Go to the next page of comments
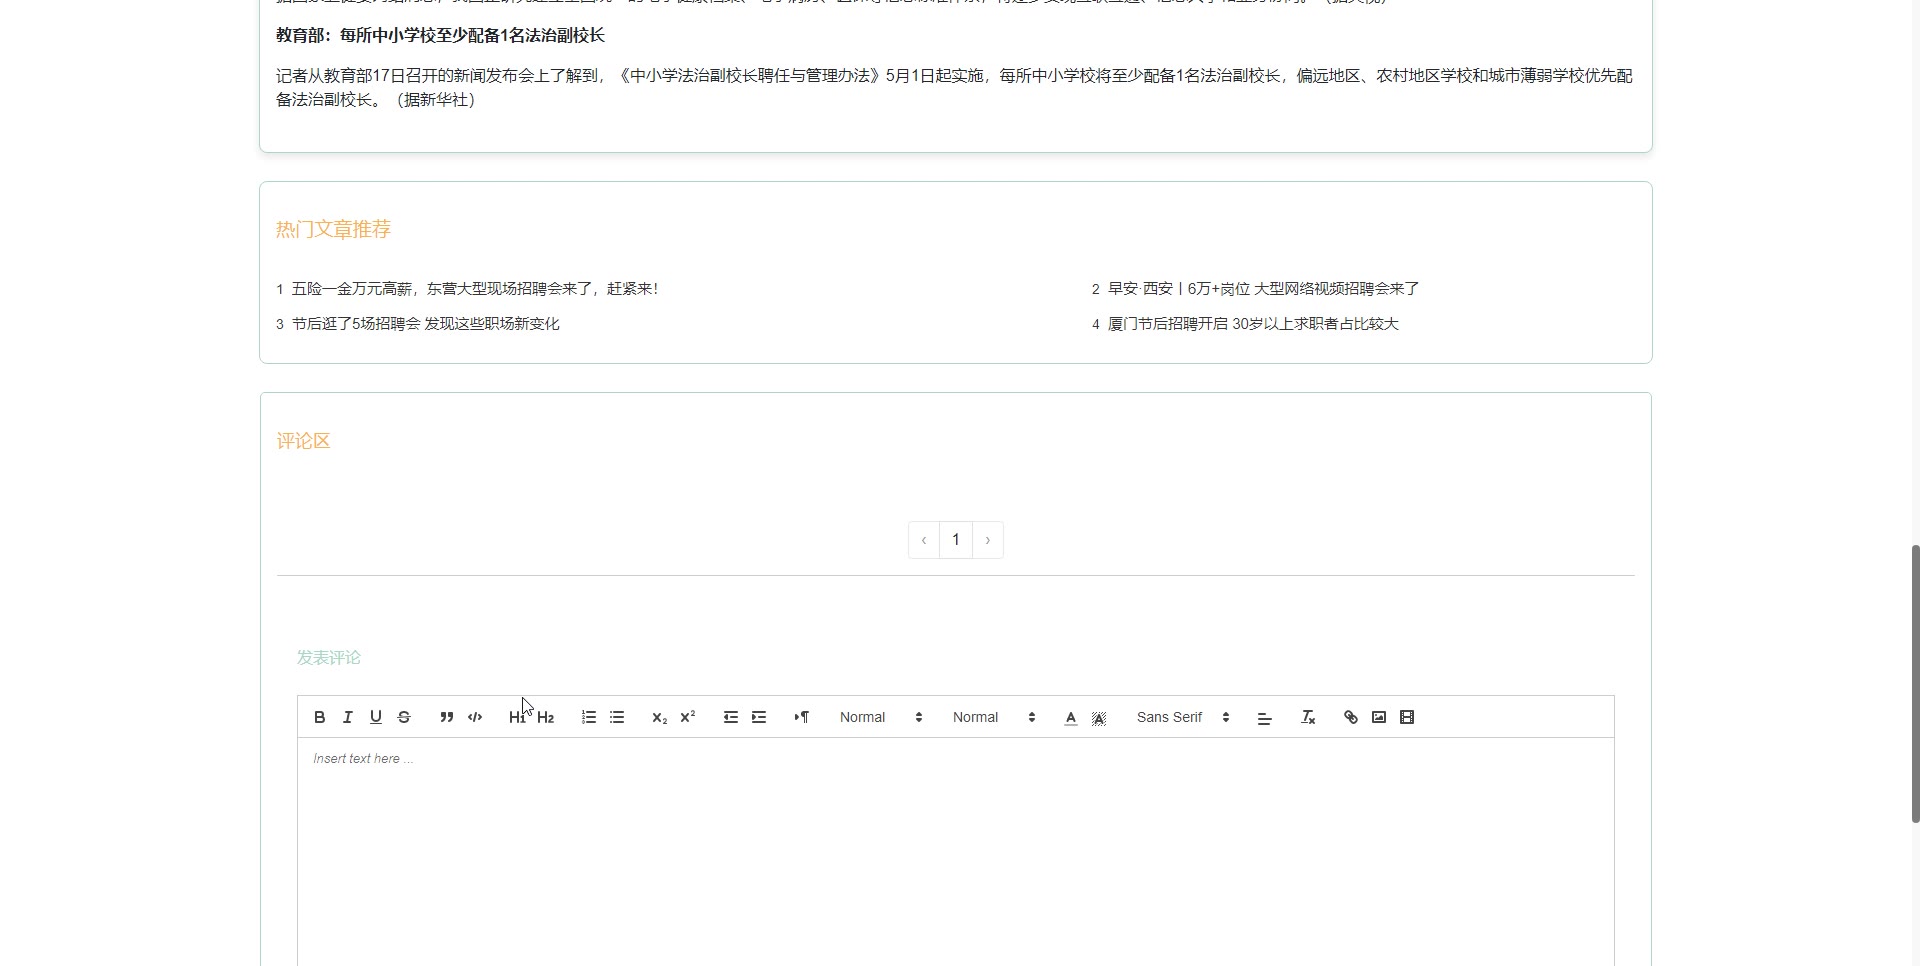 [988, 540]
